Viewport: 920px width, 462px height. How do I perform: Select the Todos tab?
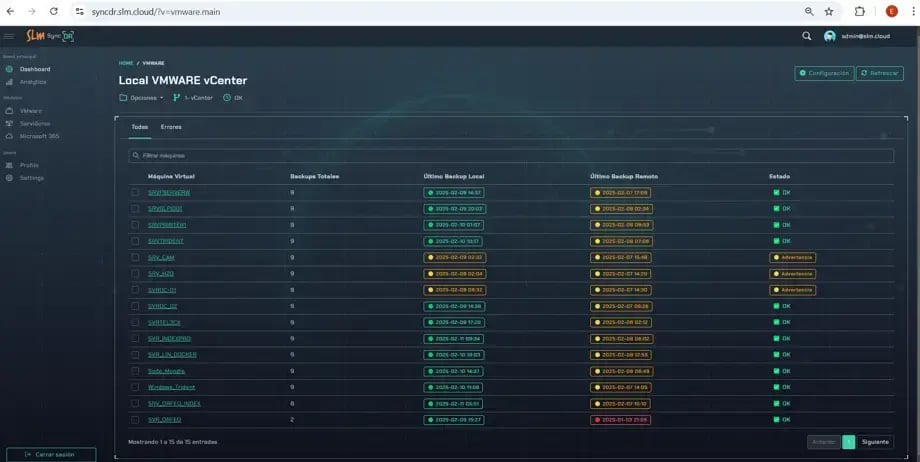coord(140,127)
